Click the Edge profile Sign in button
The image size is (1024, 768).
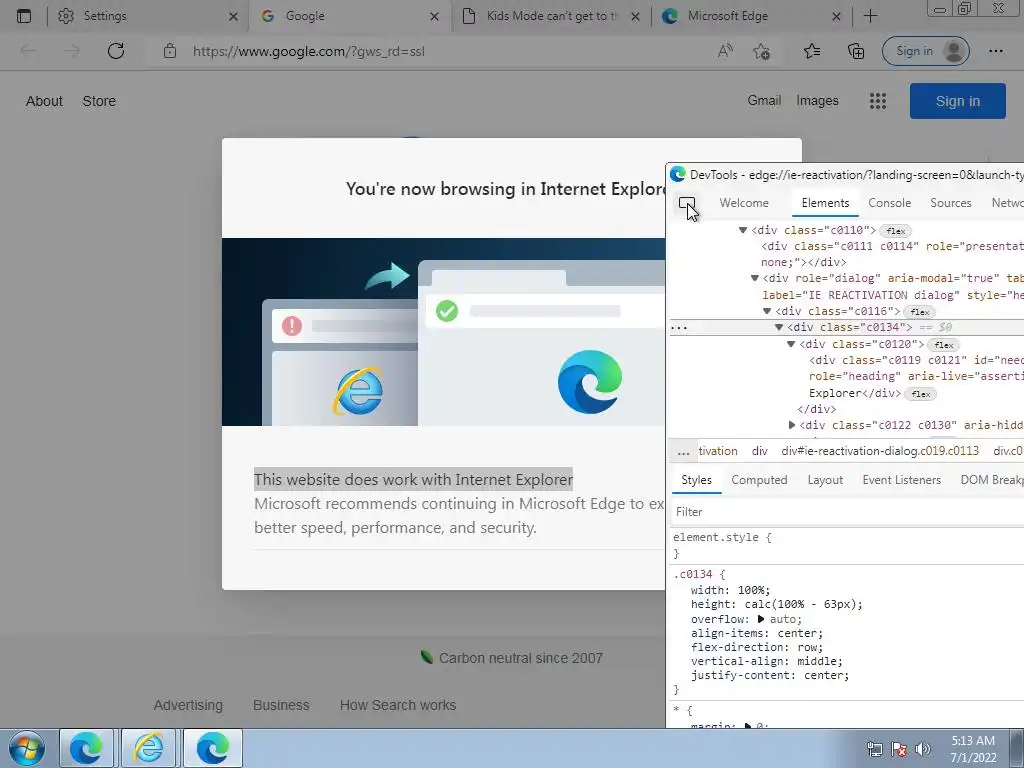925,51
